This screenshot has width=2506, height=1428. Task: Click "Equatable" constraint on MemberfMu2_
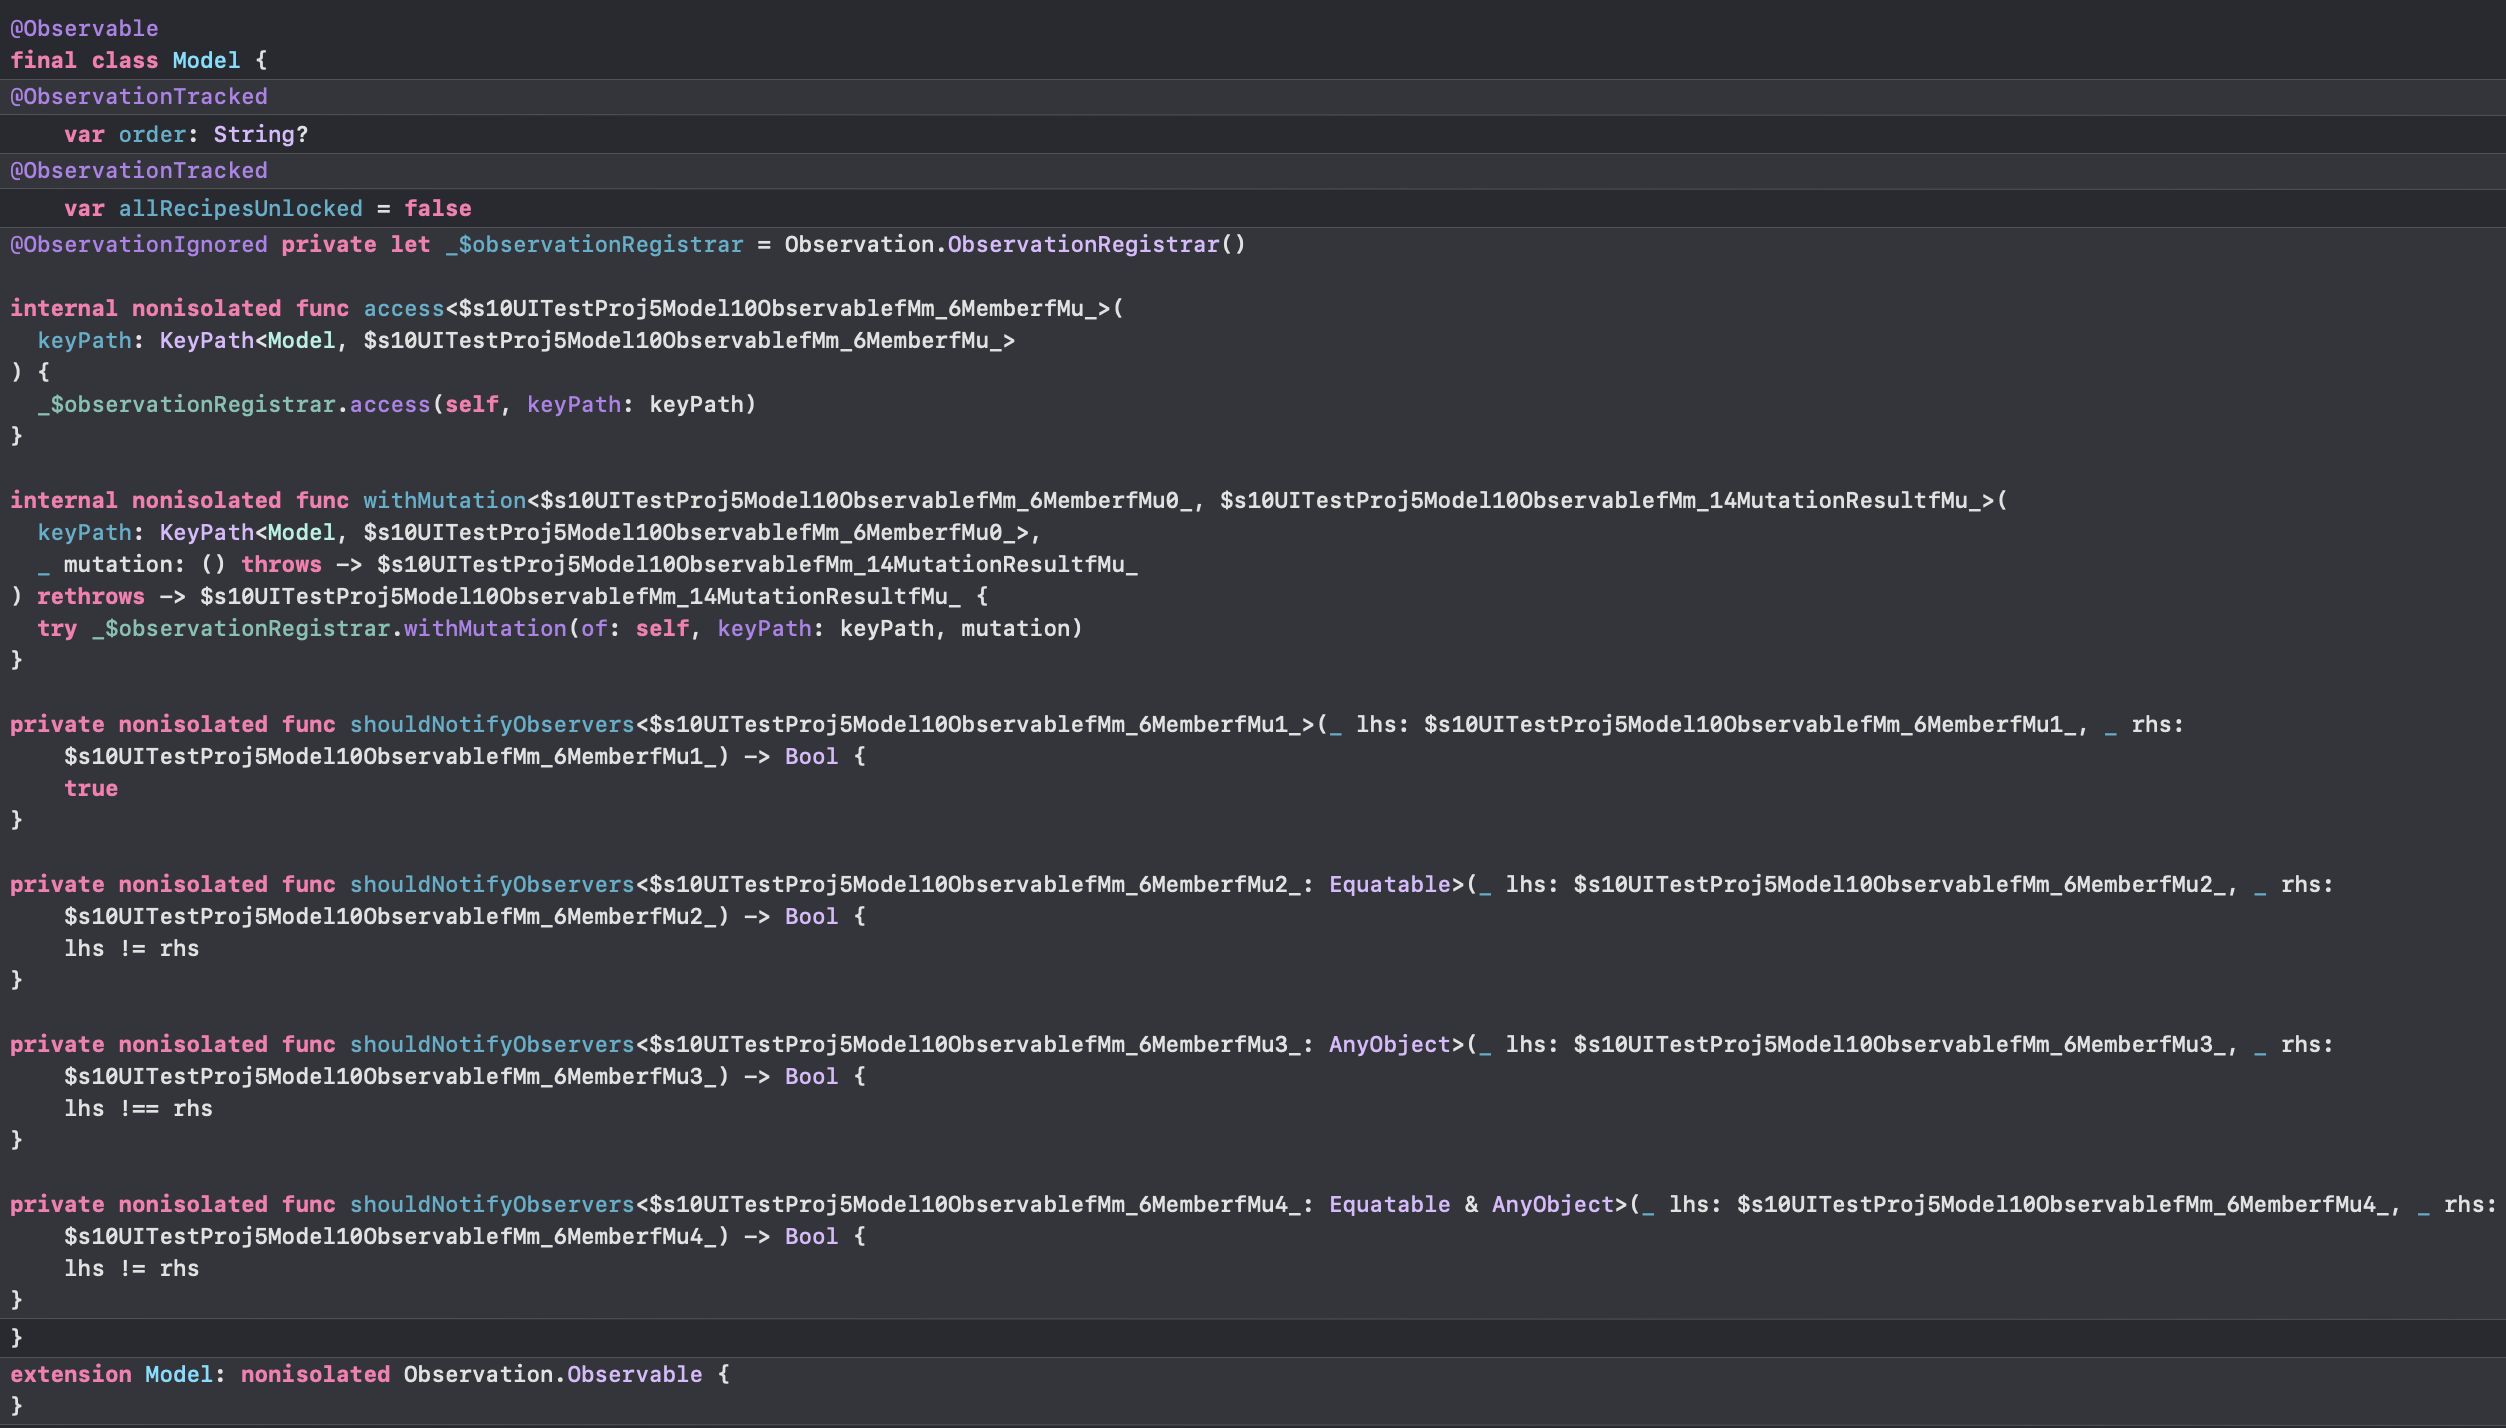point(1390,884)
